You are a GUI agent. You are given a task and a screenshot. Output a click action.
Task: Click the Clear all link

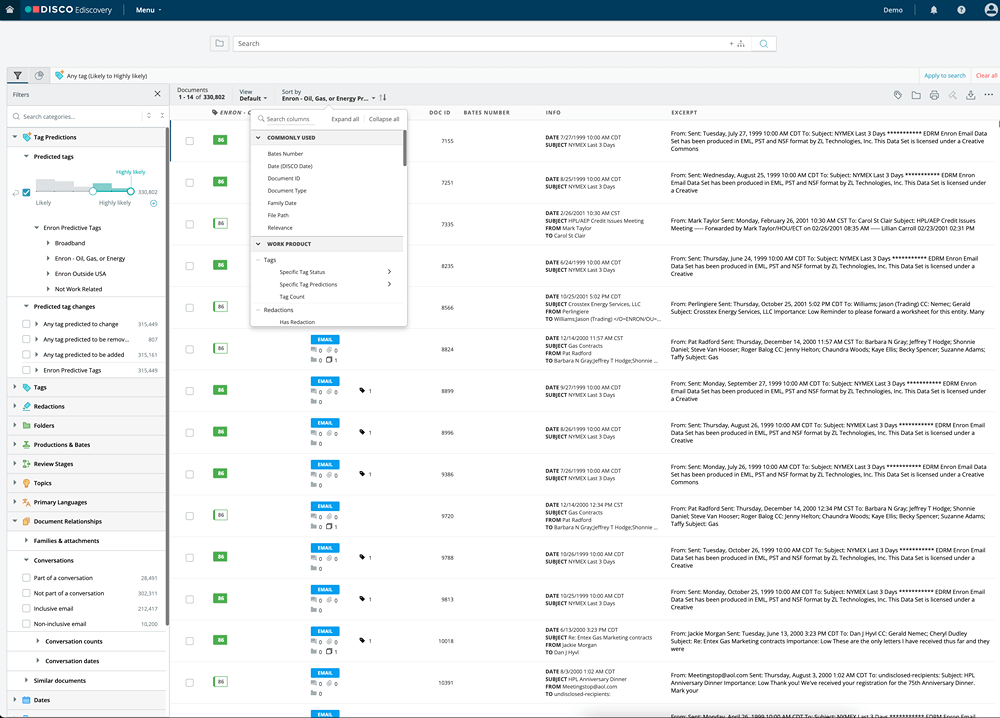(986, 75)
